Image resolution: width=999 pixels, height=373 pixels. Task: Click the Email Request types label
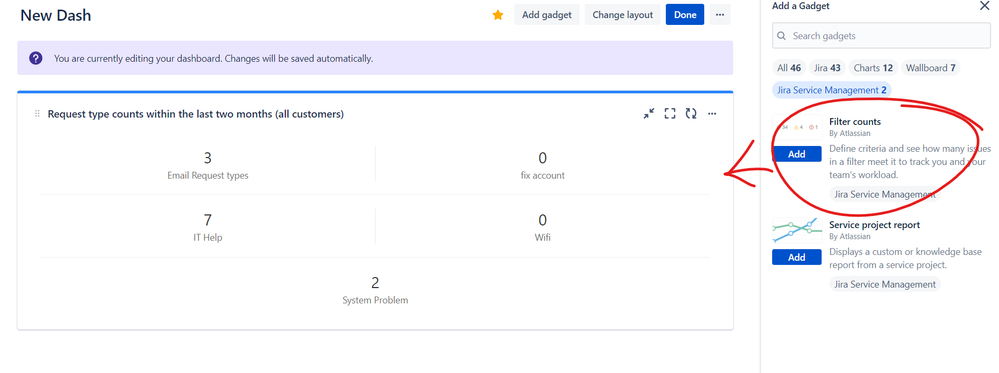point(208,175)
